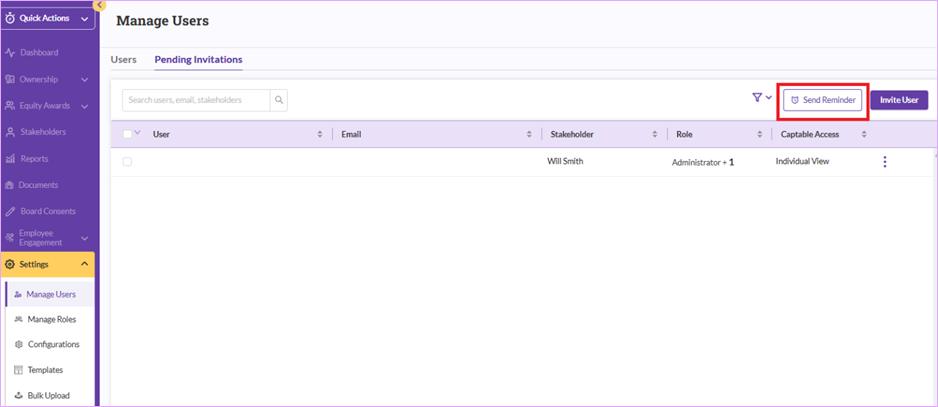
Task: Click the search magnifier icon
Action: 279,101
